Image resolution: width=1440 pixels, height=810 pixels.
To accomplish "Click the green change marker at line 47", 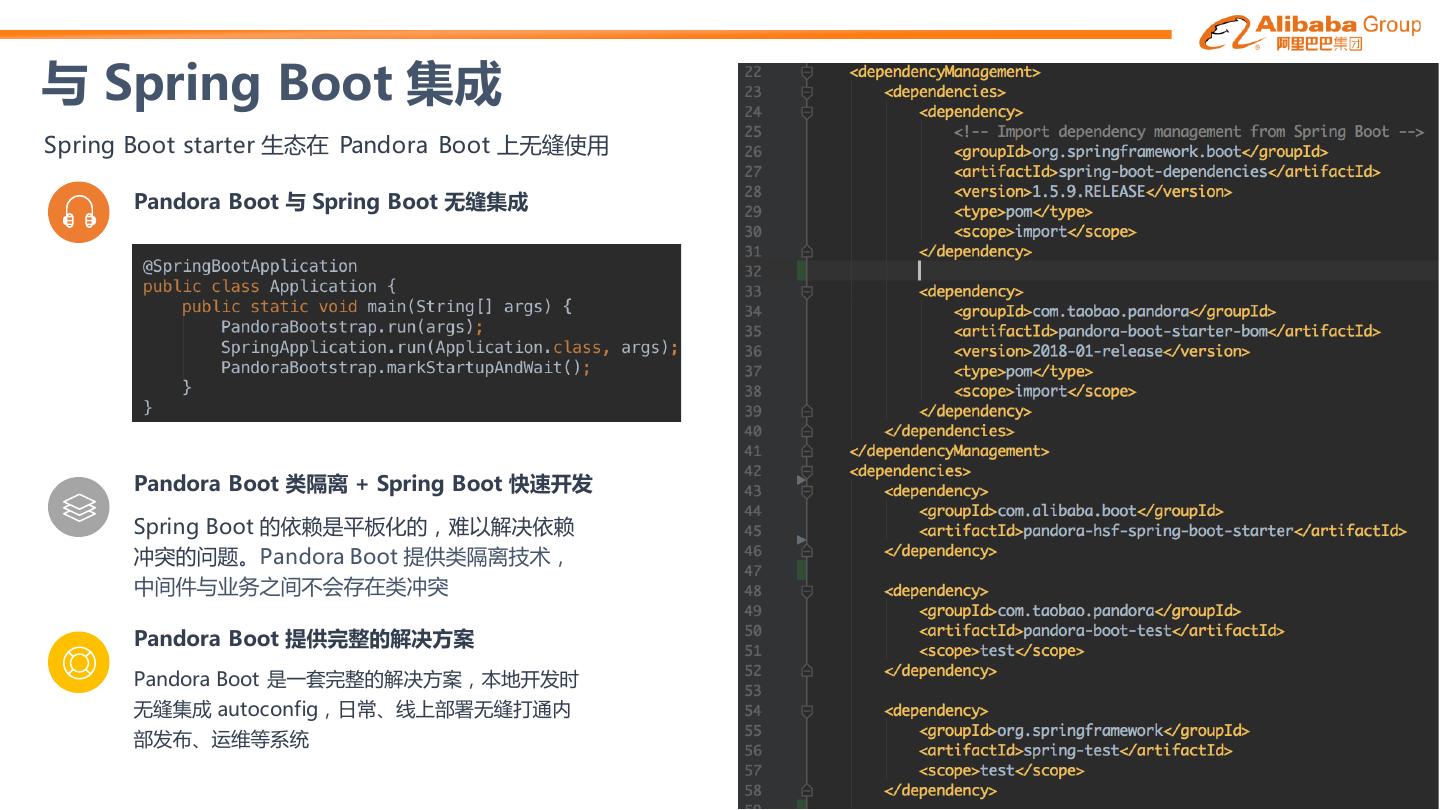I will [x=802, y=570].
